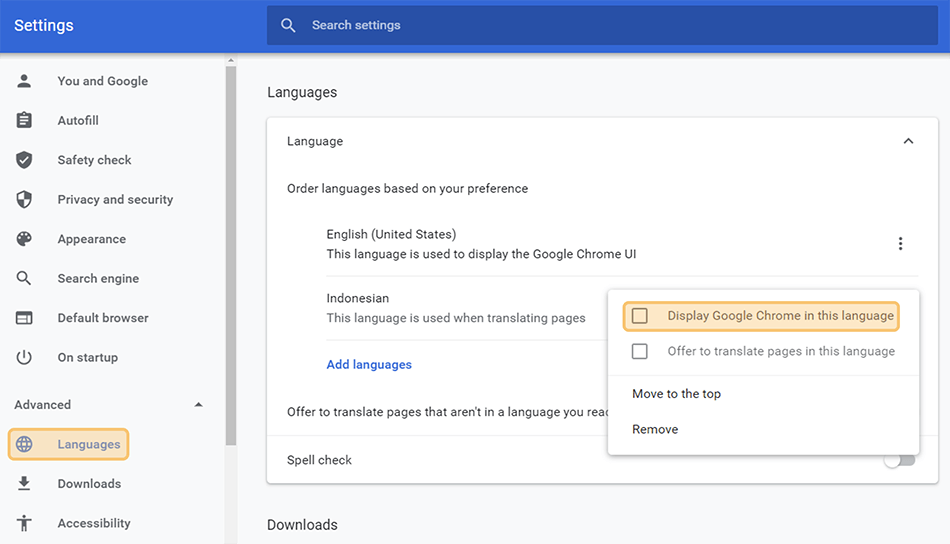Open the Appearance settings

click(x=92, y=239)
